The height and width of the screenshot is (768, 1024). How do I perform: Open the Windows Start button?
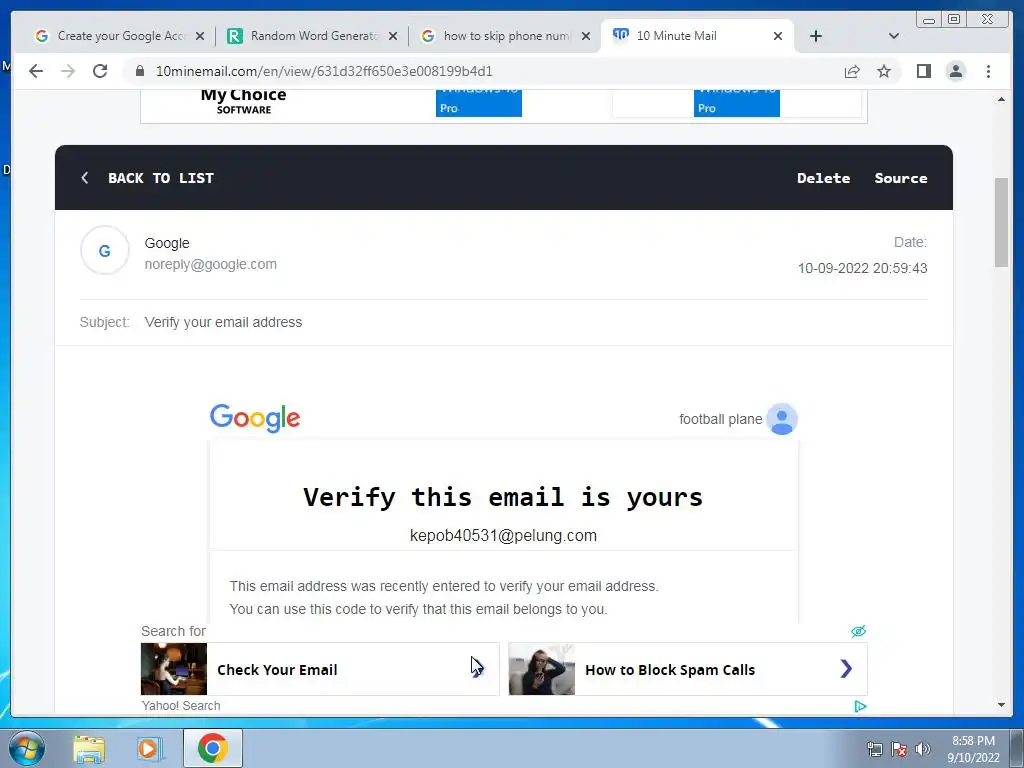click(x=27, y=748)
